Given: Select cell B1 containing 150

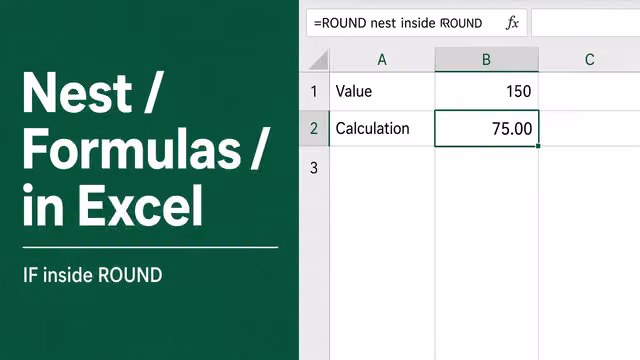Looking at the screenshot, I should point(487,91).
